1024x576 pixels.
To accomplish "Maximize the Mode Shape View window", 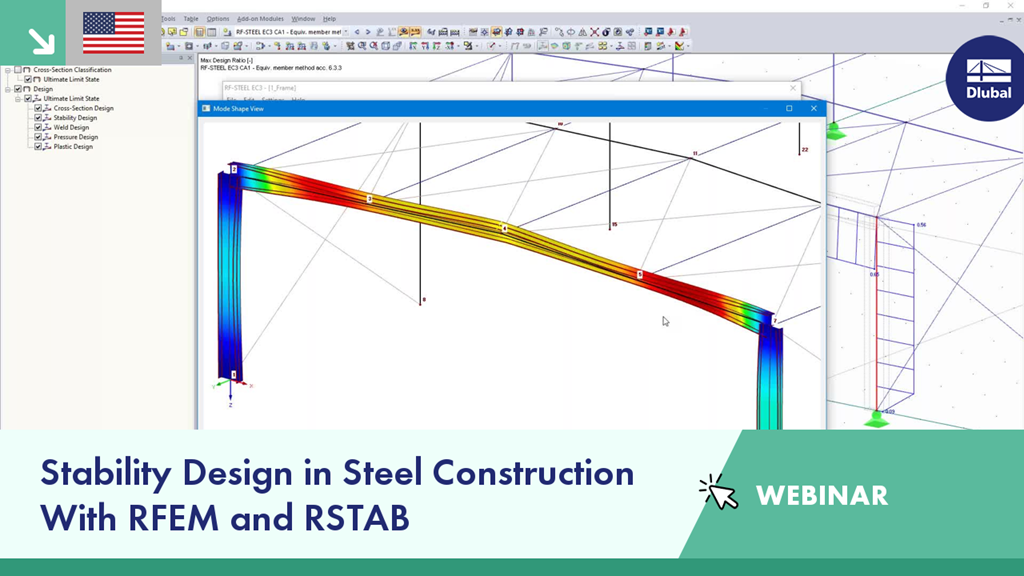I will [x=789, y=108].
